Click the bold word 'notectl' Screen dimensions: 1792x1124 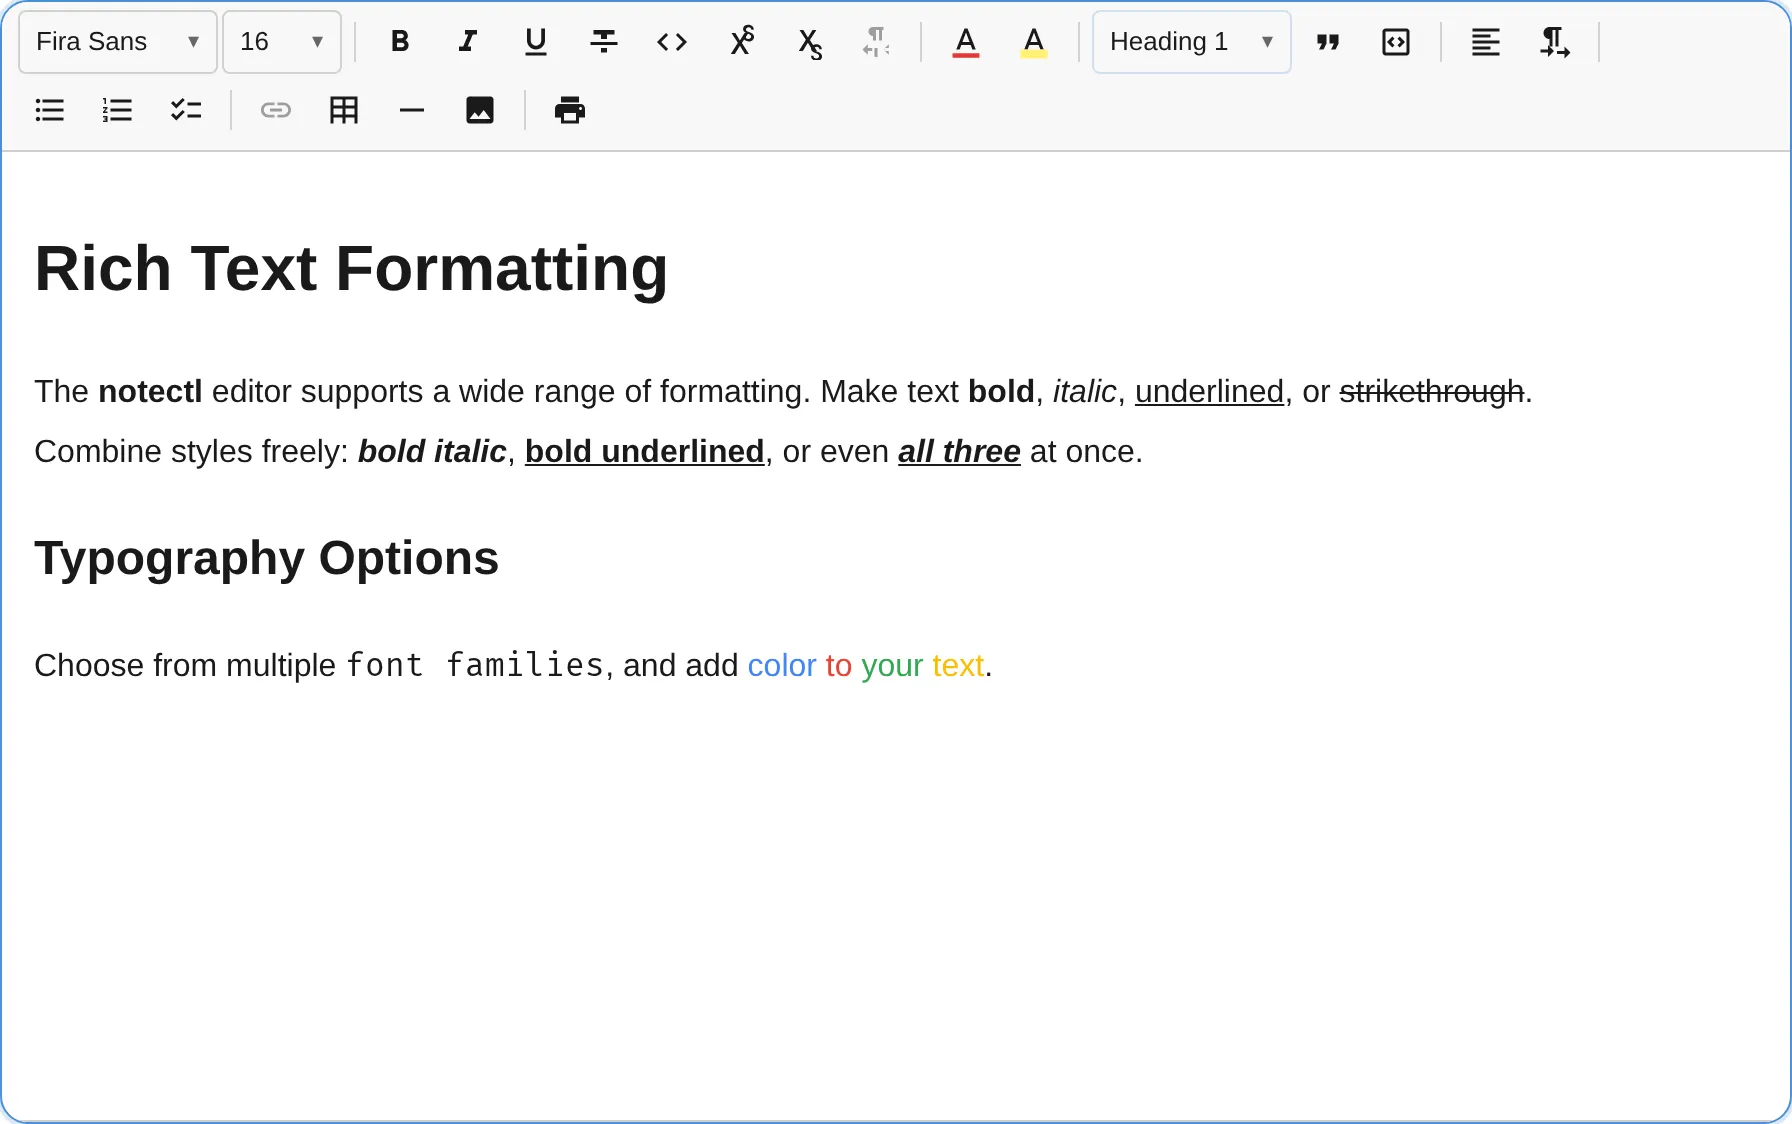(150, 391)
